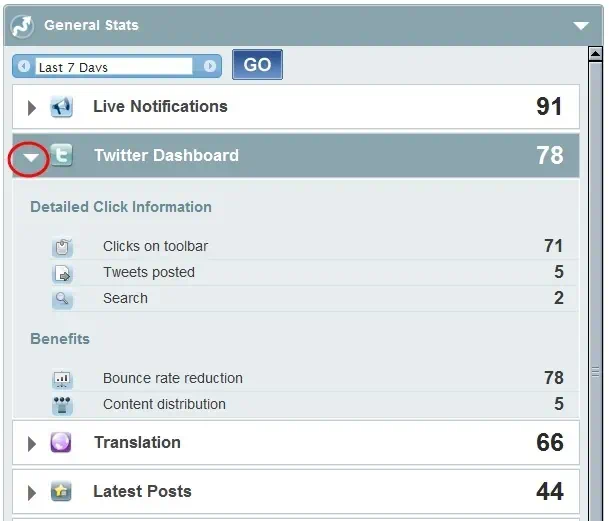
Task: Click the Clicks on toolbar icon
Action: pyautogui.click(x=62, y=247)
